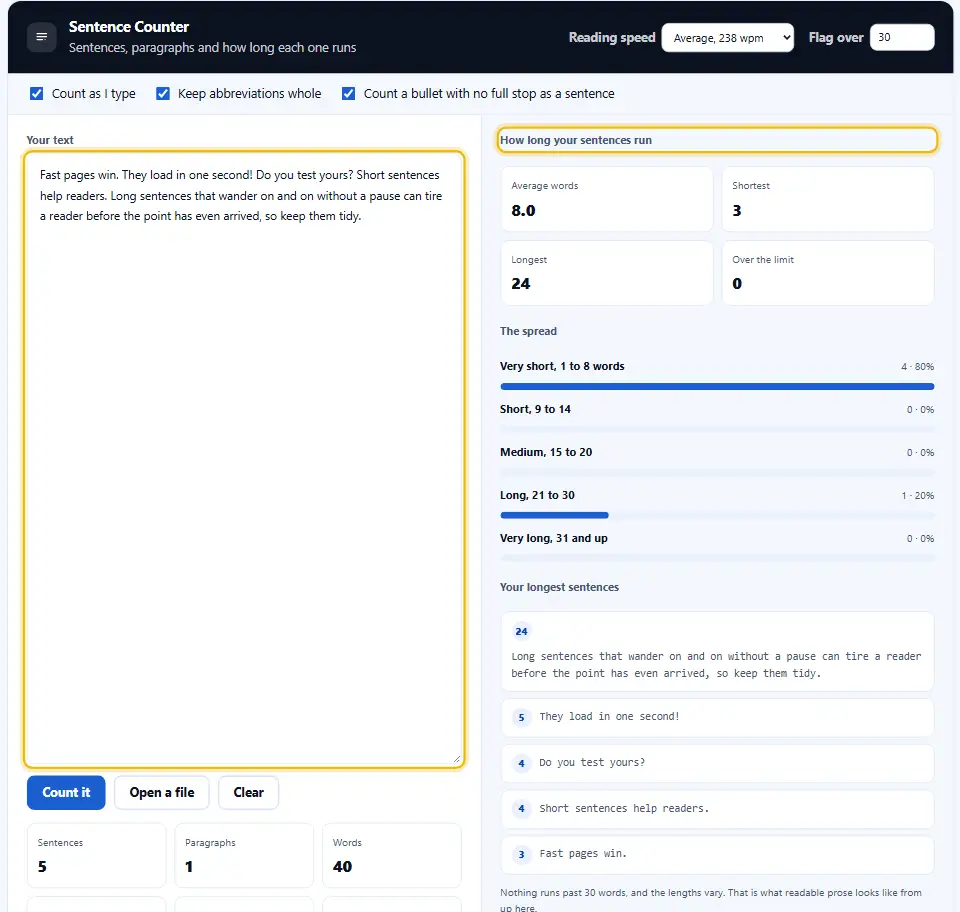Click the 'Do you test yours?' entry
The width and height of the screenshot is (960, 912).
717,763
